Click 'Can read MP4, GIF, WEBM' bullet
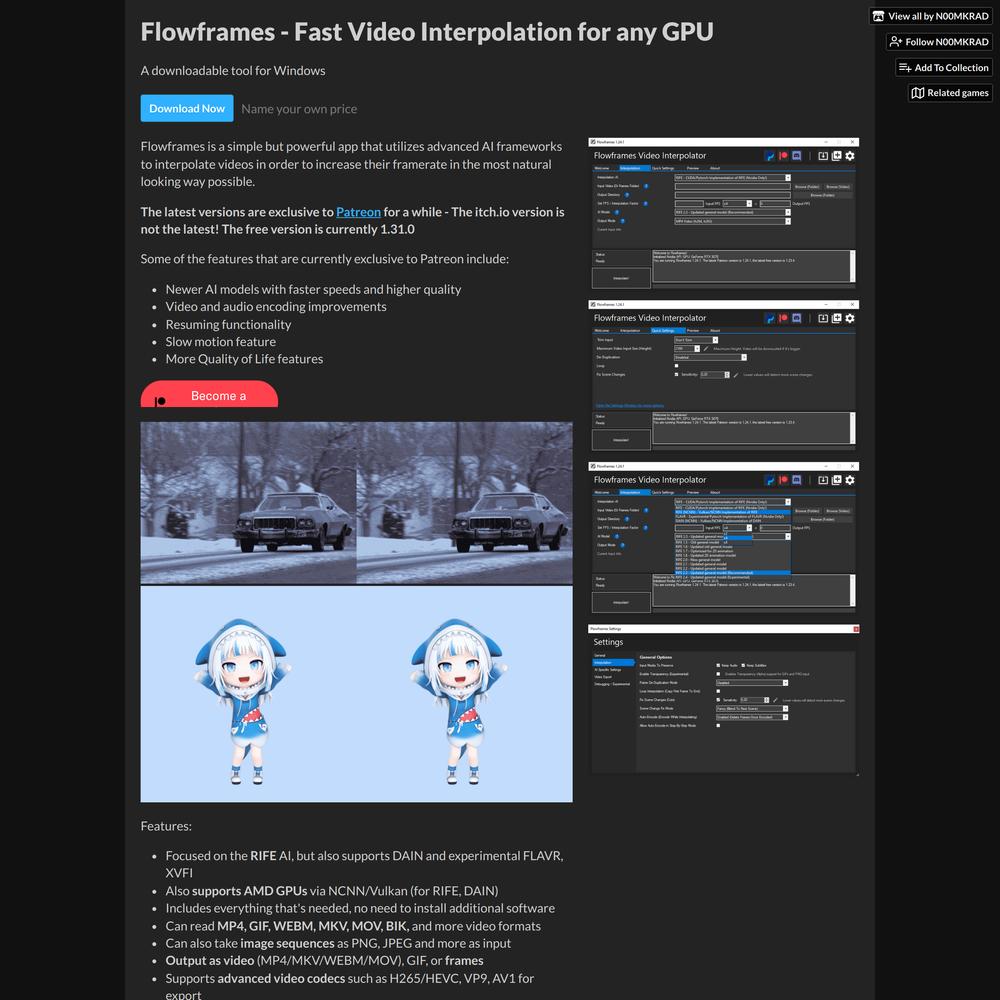 point(353,926)
